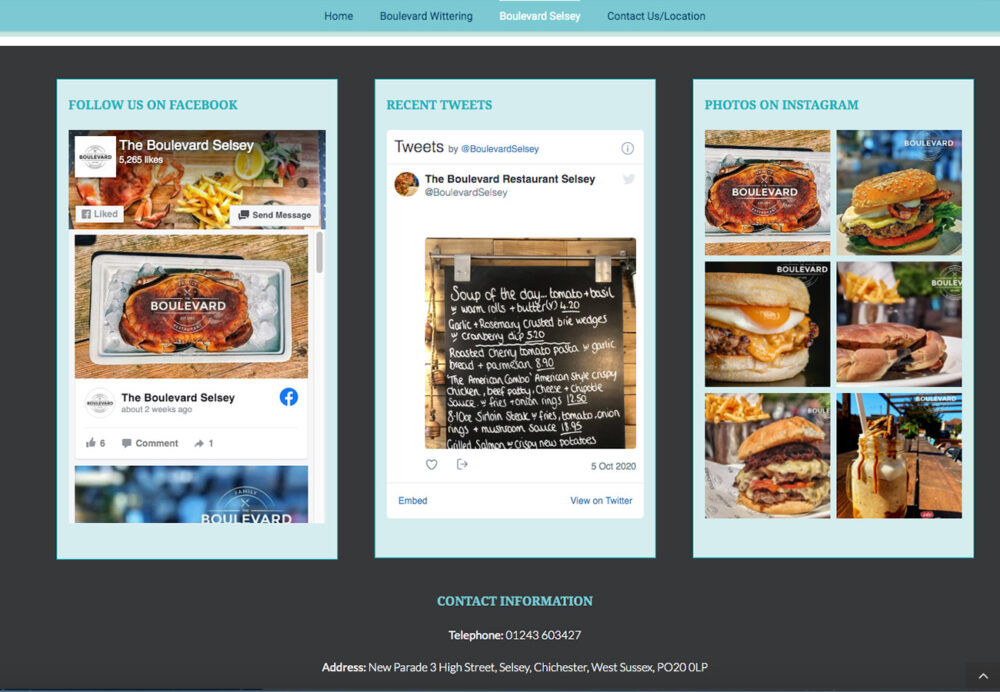Click Send Message on Facebook widget
Image resolution: width=1000 pixels, height=692 pixels.
275,215
